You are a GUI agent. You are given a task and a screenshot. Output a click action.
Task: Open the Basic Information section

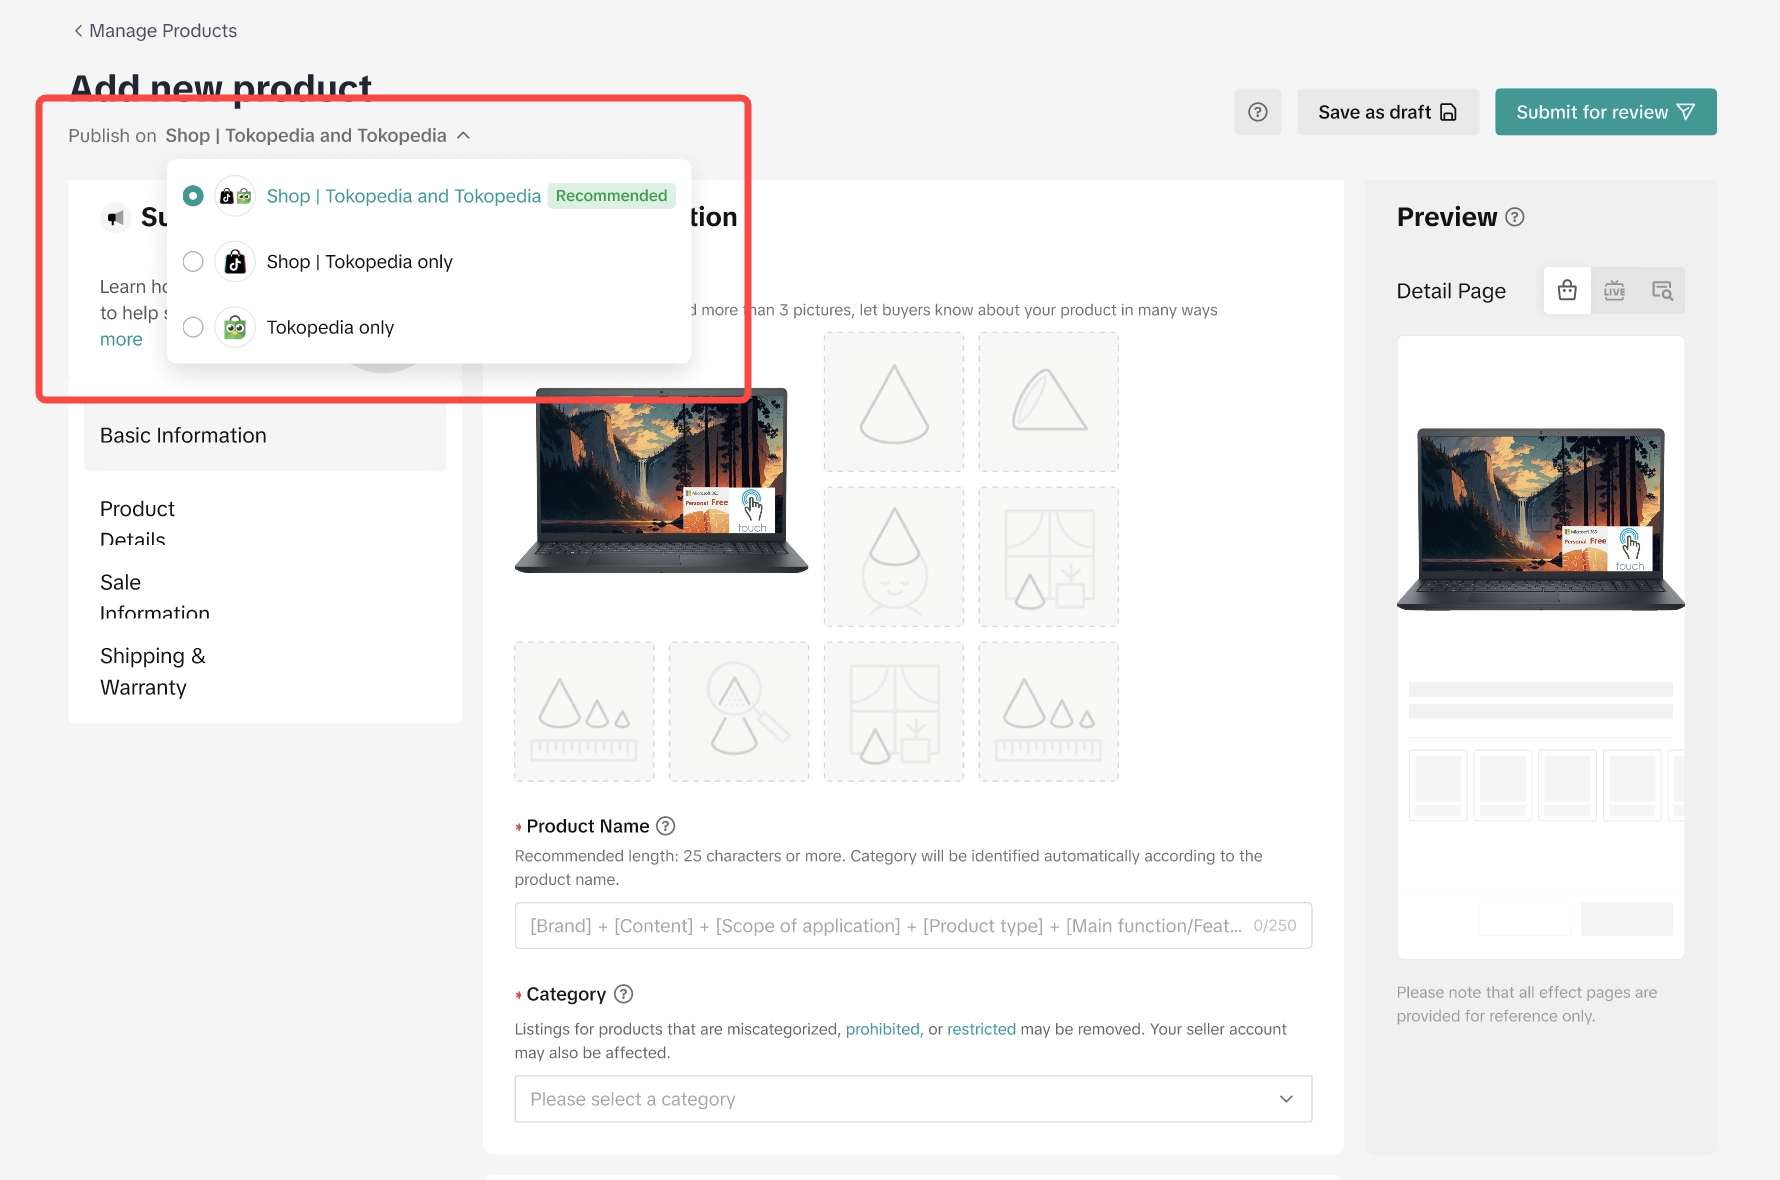(x=265, y=435)
